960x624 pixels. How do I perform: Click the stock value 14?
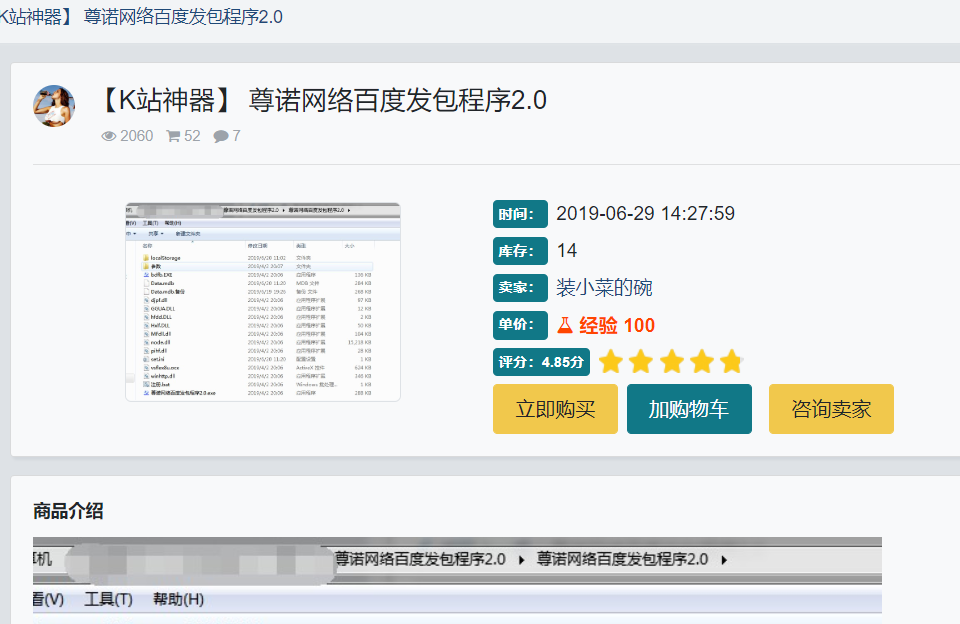[x=567, y=250]
